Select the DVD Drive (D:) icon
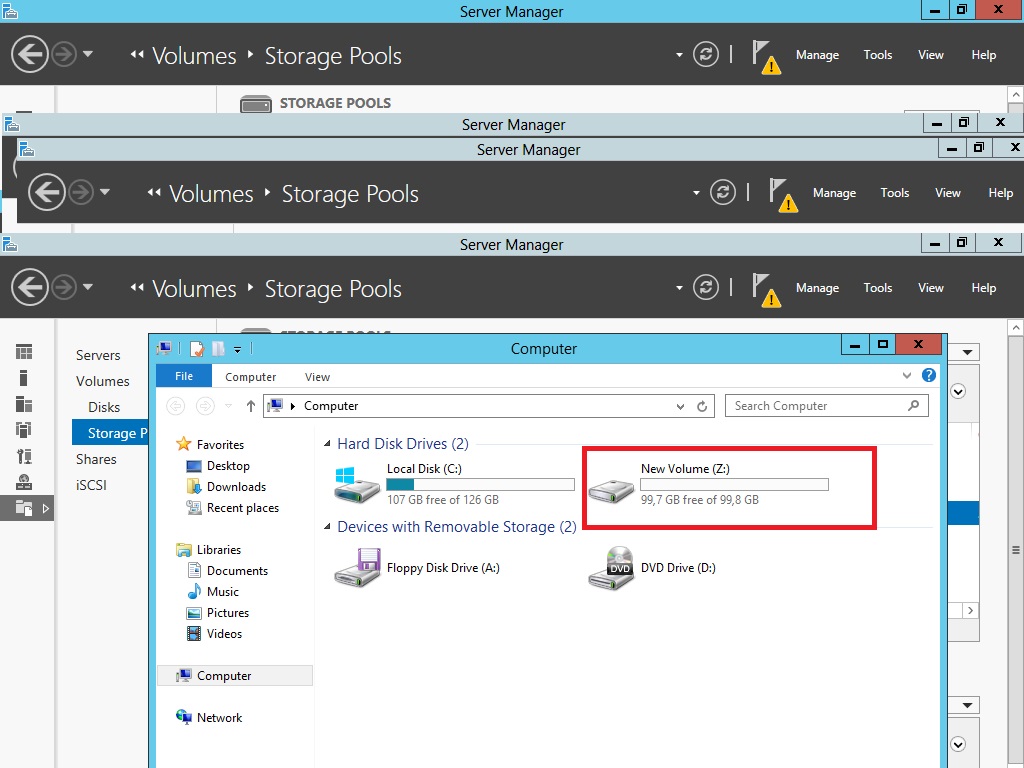Viewport: 1024px width, 768px height. 611,568
